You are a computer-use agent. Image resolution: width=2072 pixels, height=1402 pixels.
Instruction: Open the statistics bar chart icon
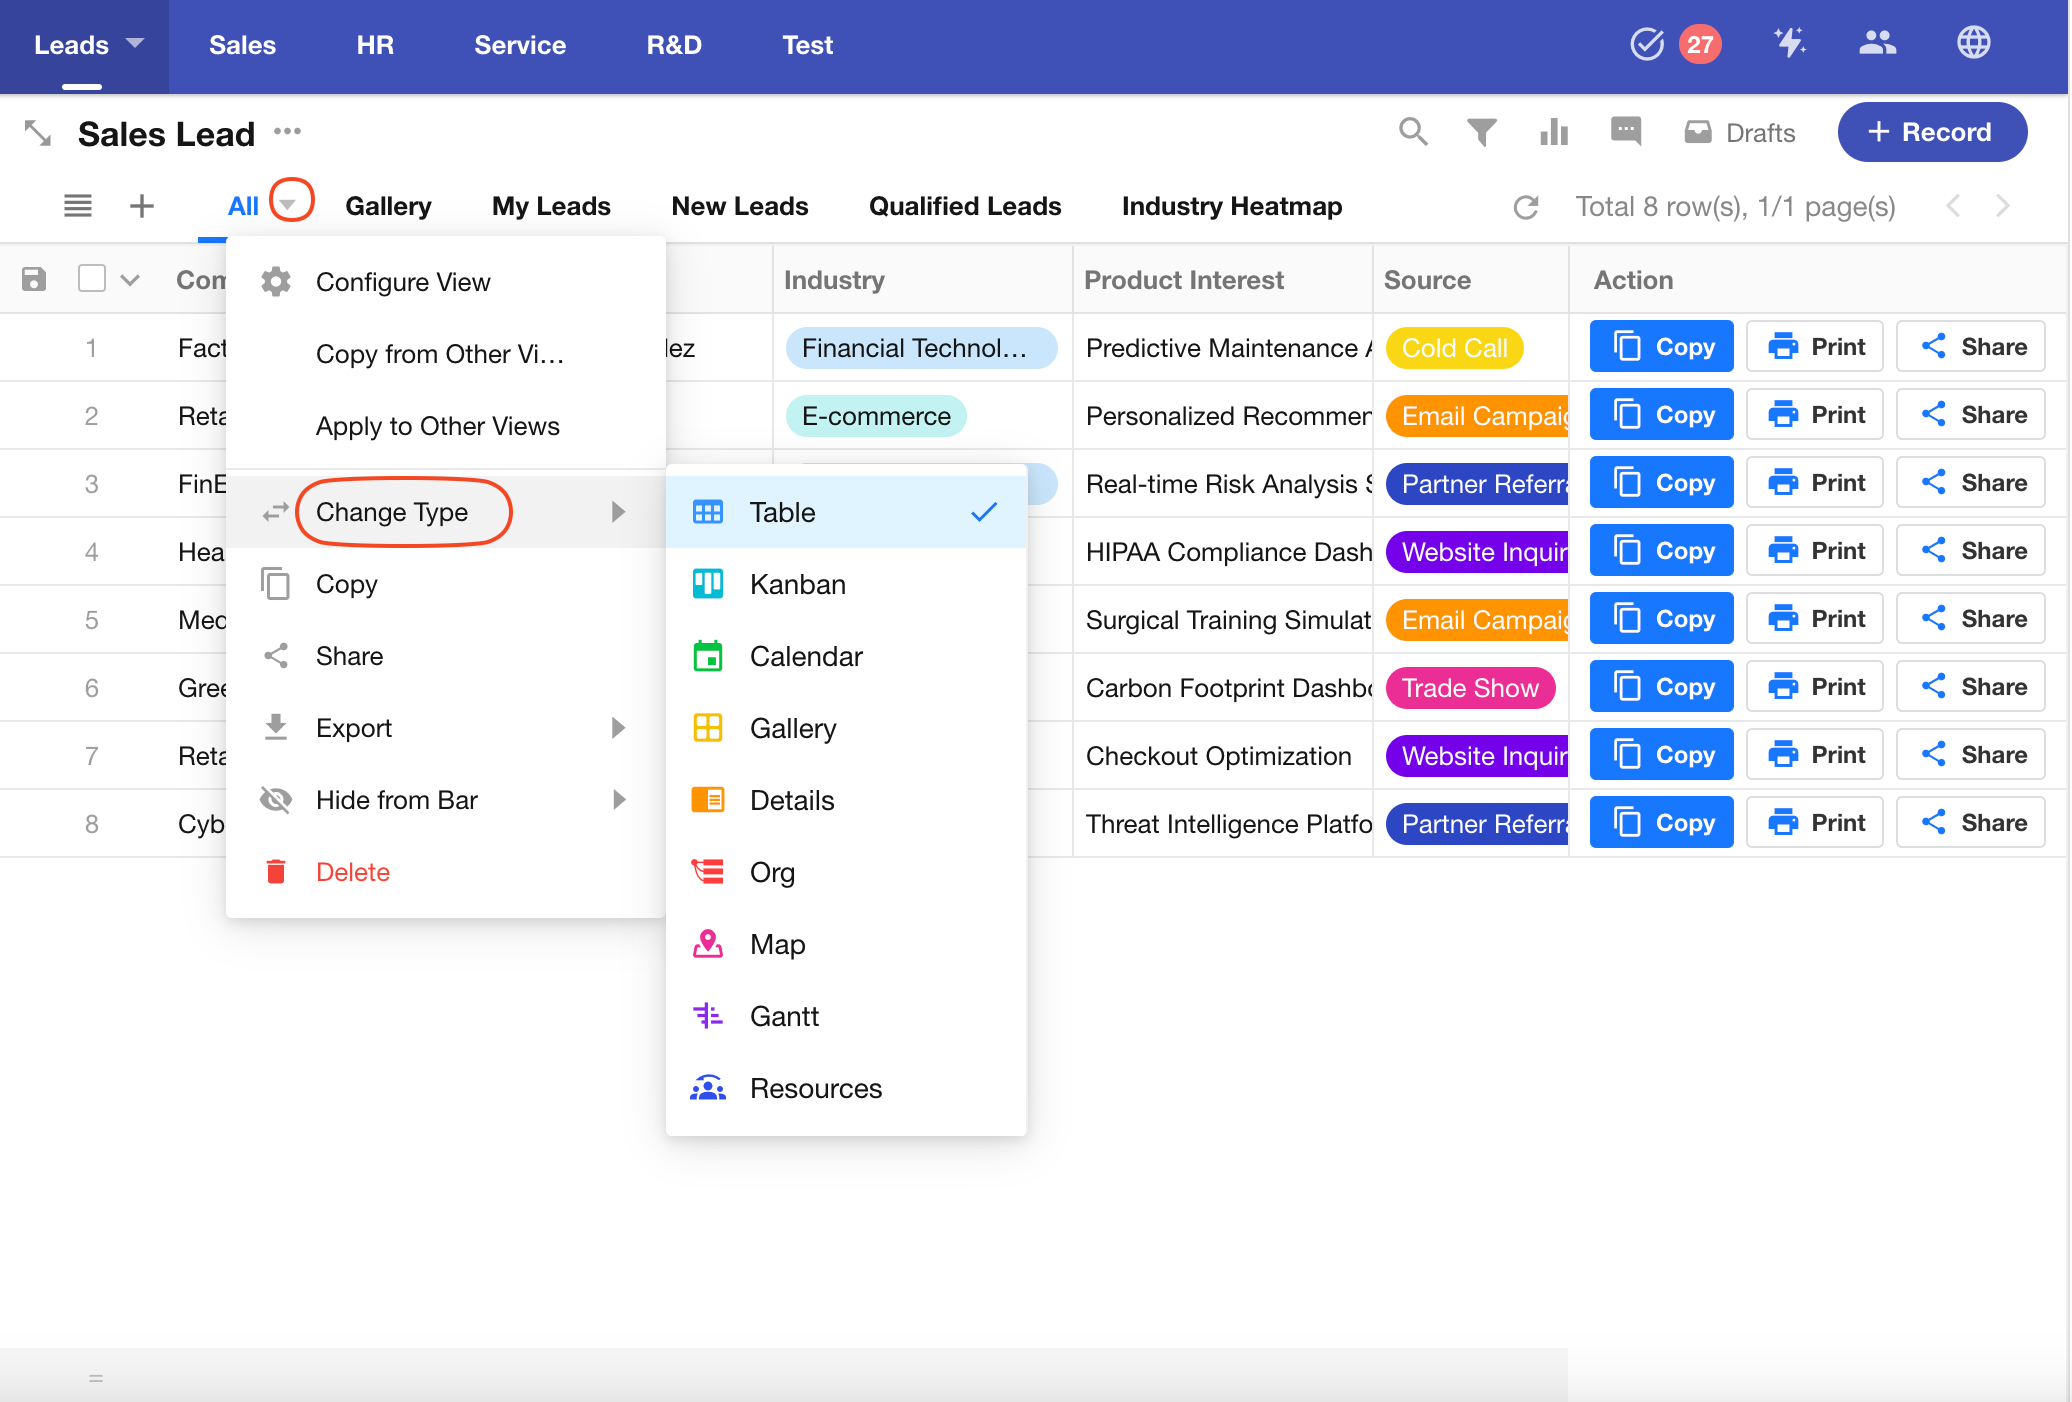tap(1554, 132)
